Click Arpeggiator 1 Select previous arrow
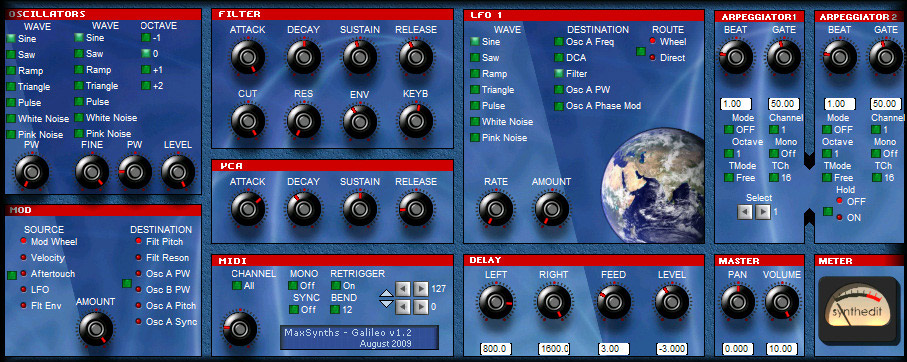 coord(744,212)
